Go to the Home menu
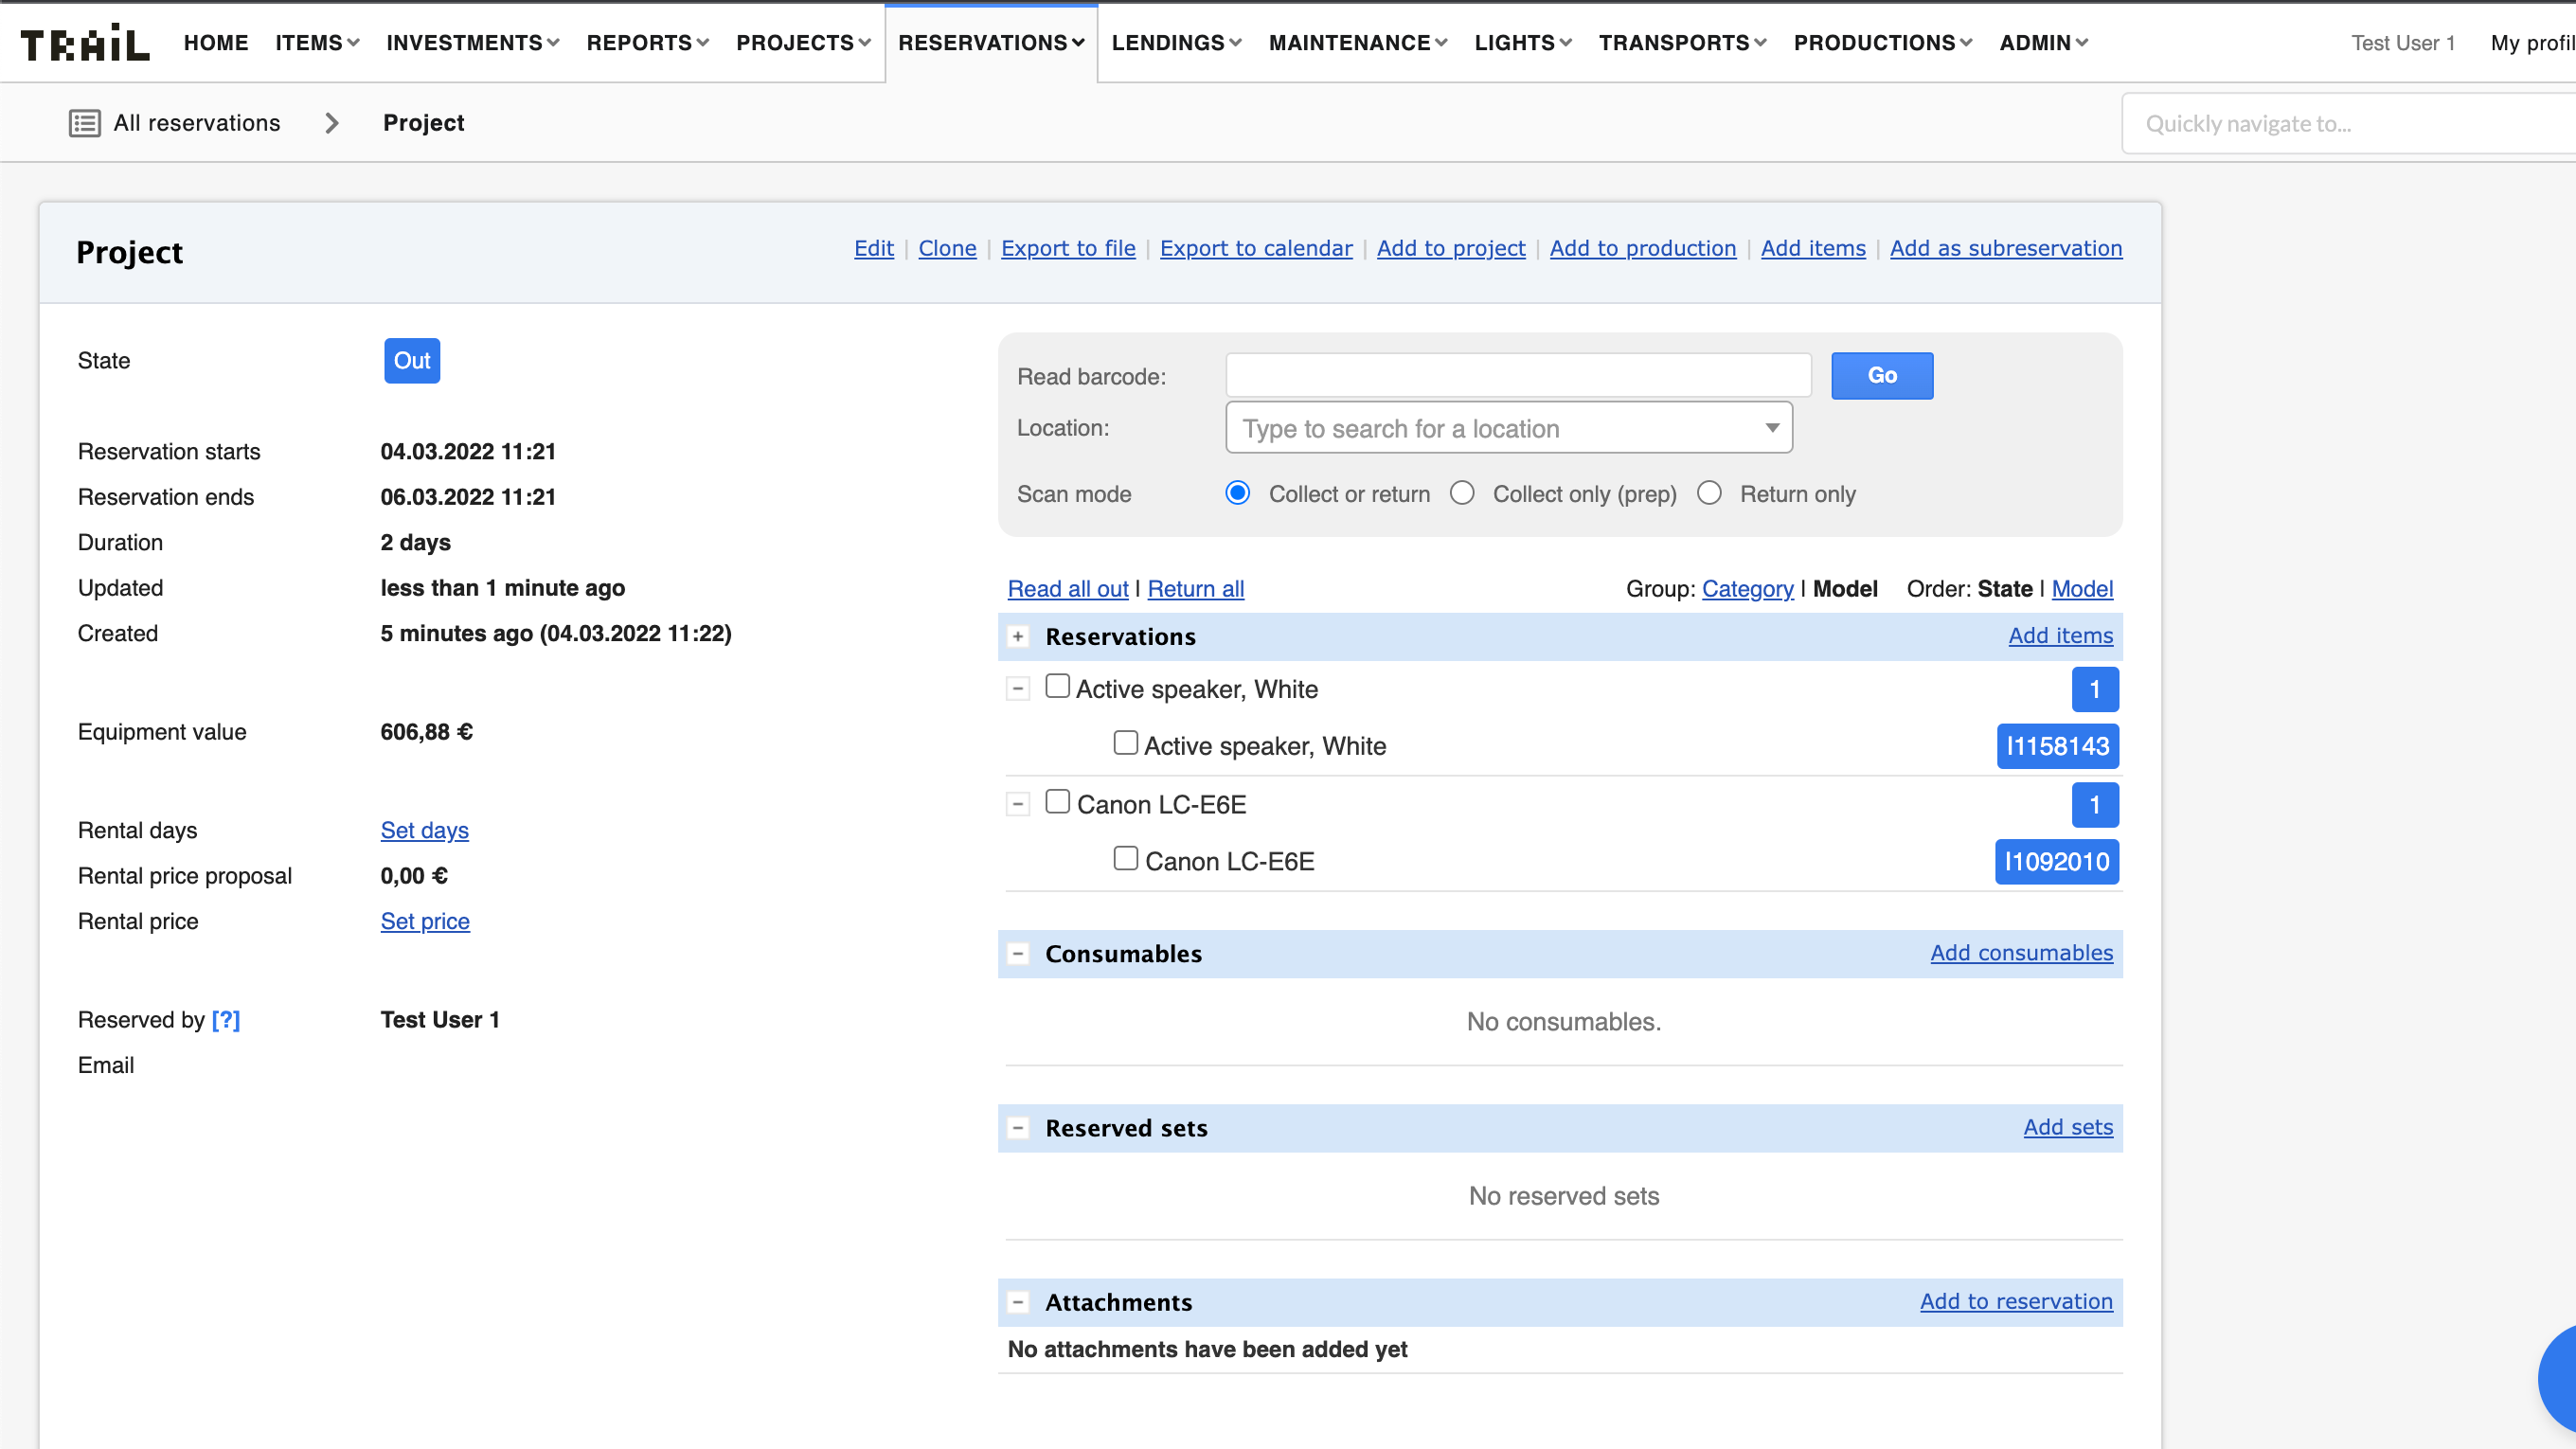 216,43
